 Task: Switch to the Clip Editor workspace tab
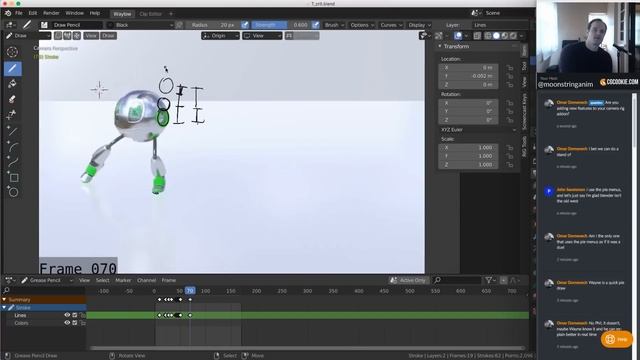click(x=151, y=14)
